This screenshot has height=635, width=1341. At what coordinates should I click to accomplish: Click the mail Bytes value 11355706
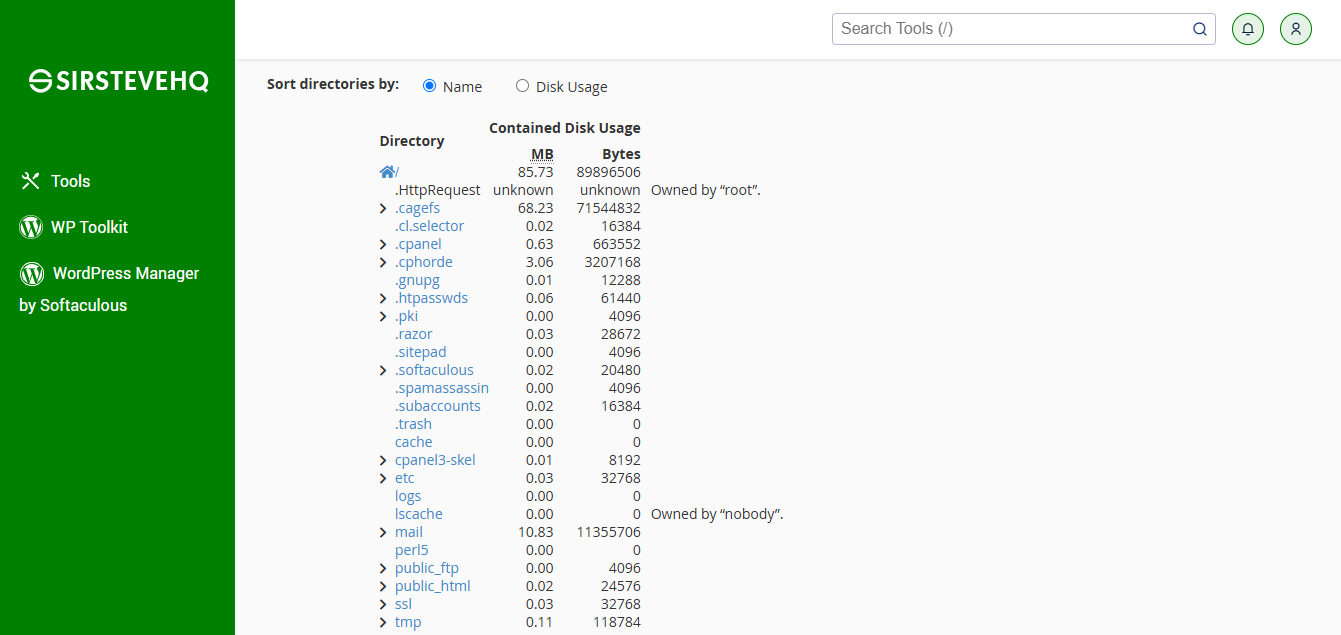609,532
